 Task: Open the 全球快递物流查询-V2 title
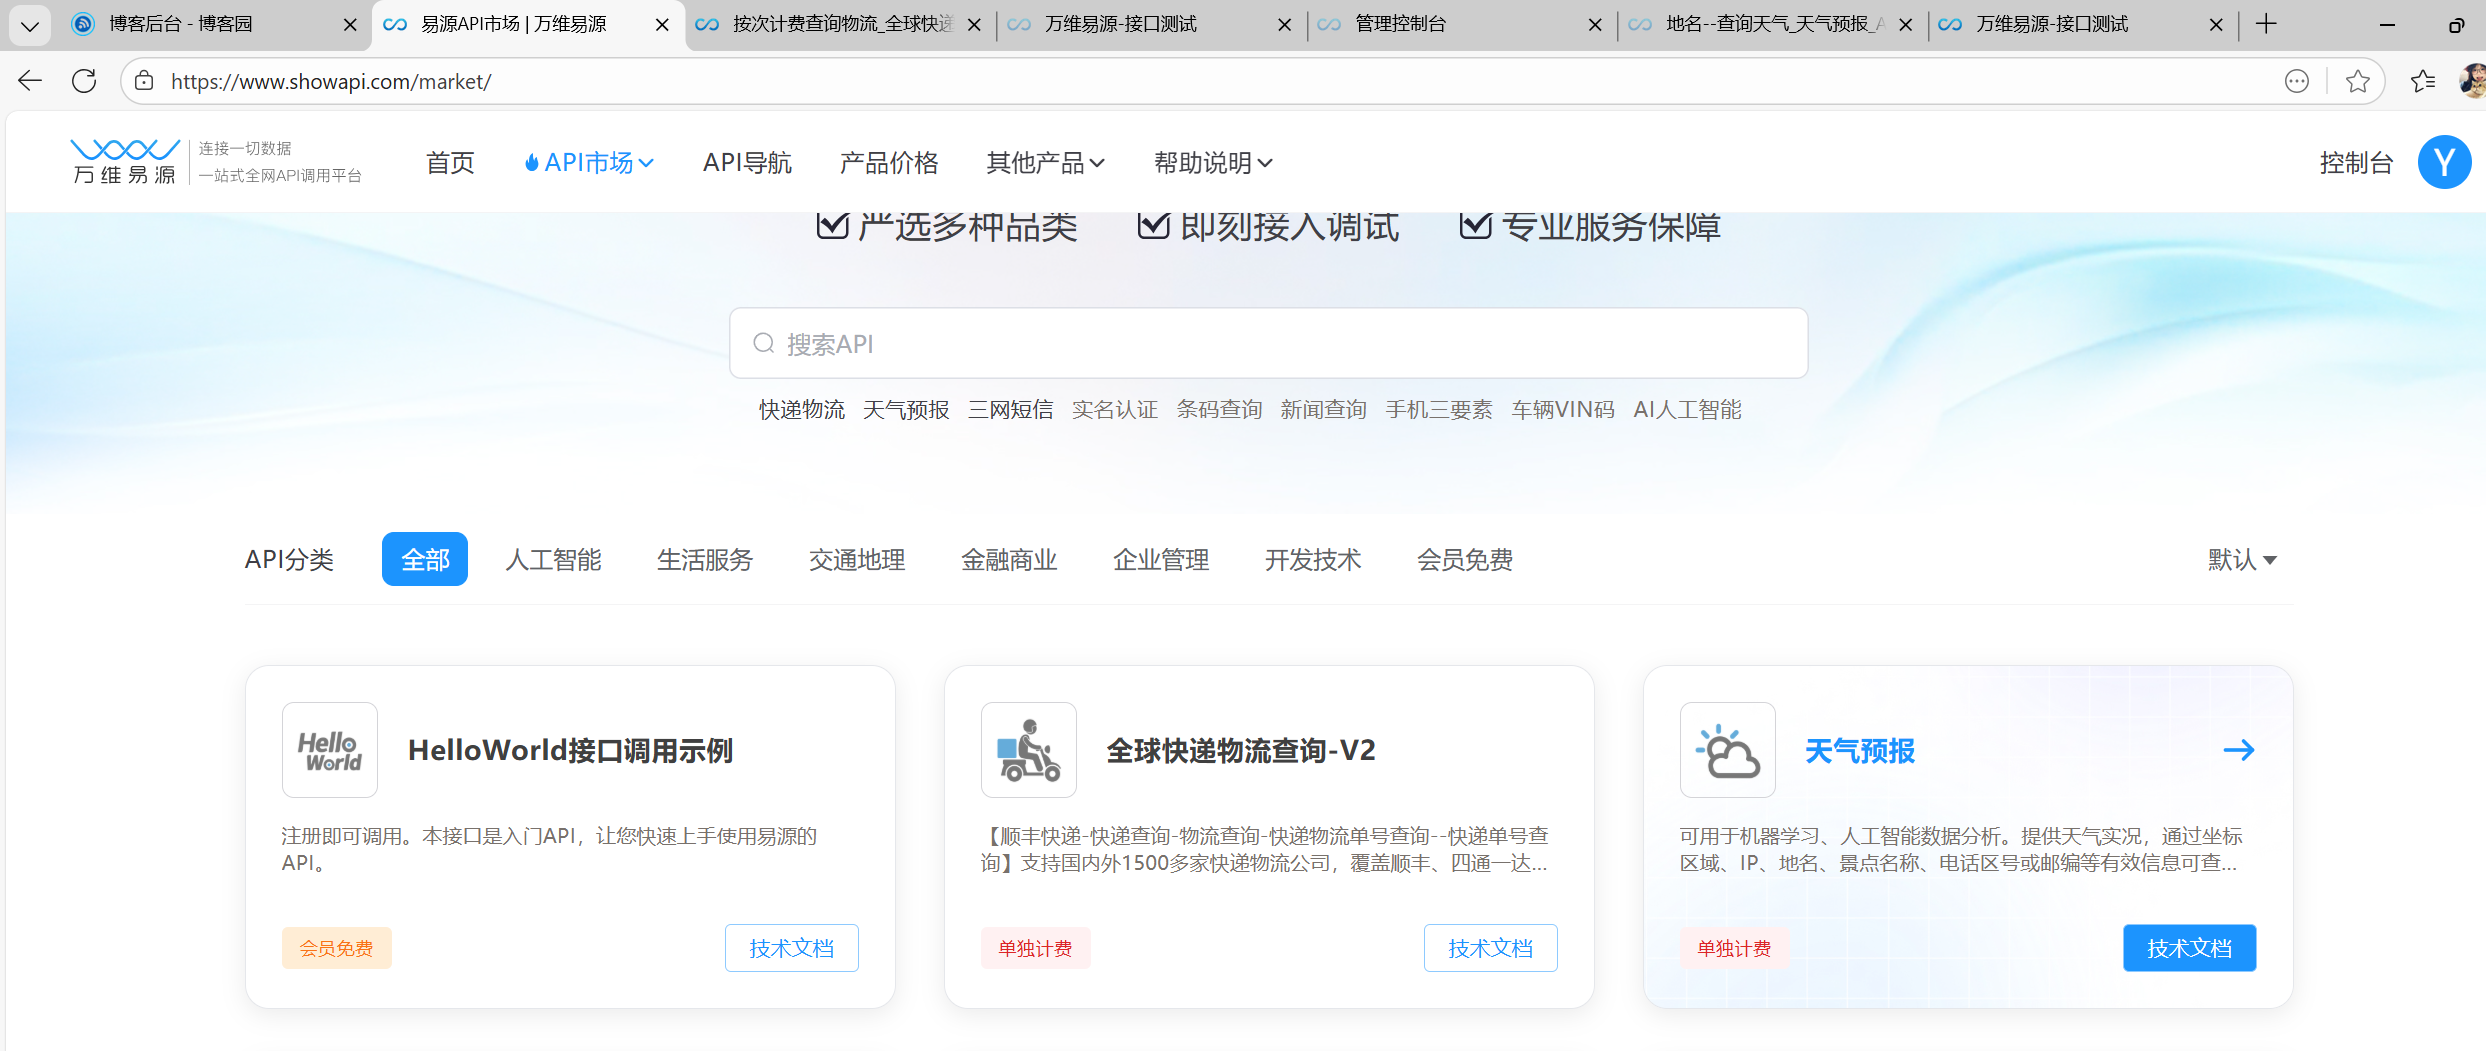coord(1241,750)
